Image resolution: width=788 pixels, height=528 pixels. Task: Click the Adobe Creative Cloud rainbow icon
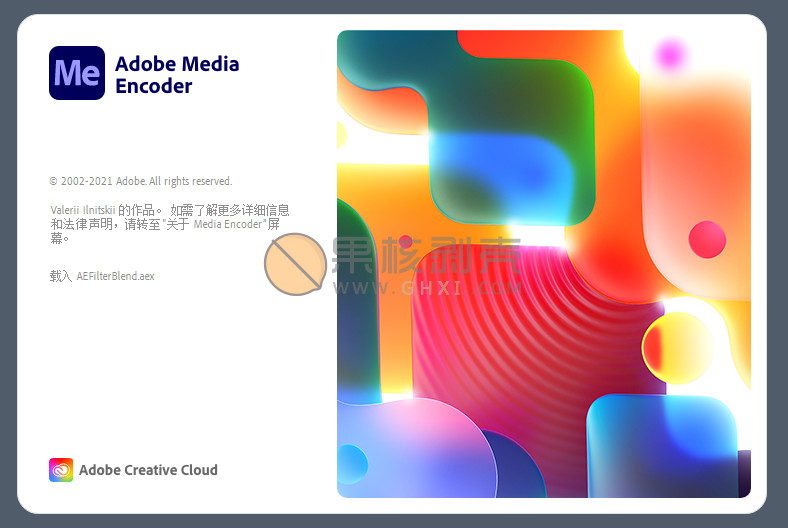pos(61,470)
